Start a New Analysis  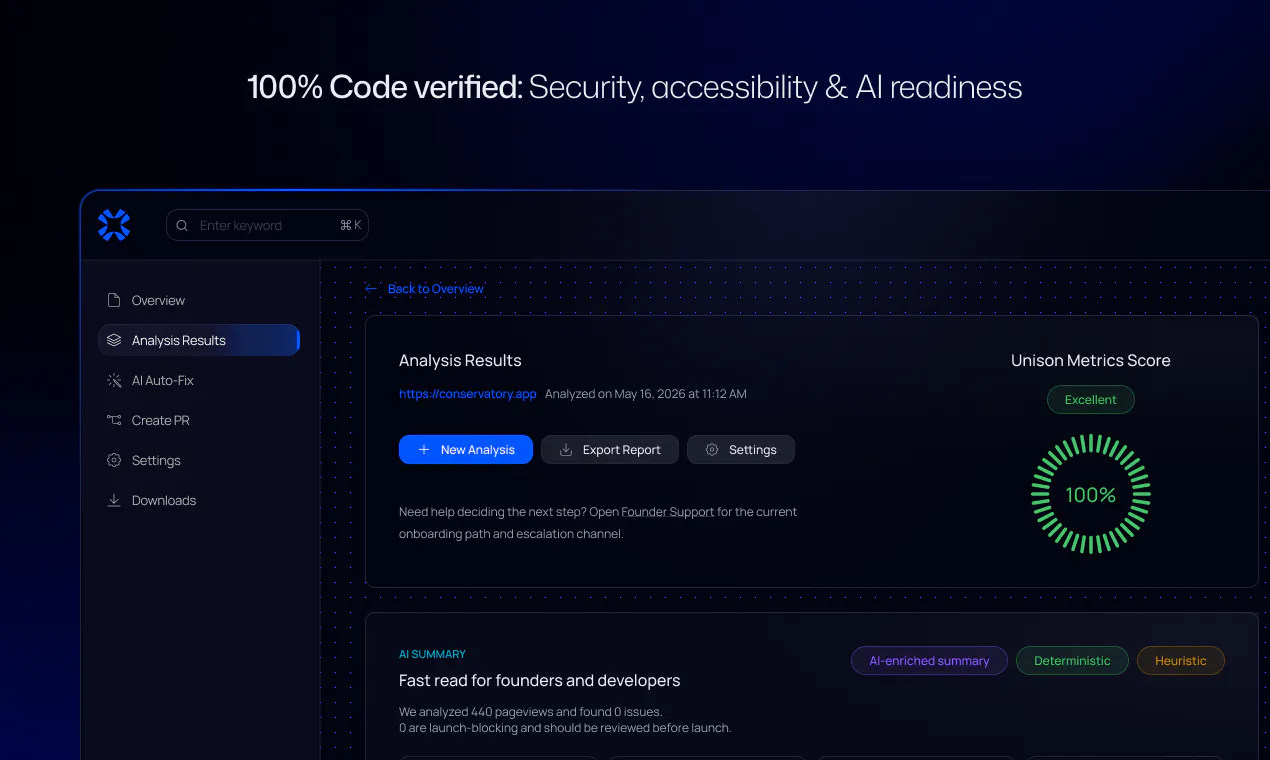(x=466, y=450)
